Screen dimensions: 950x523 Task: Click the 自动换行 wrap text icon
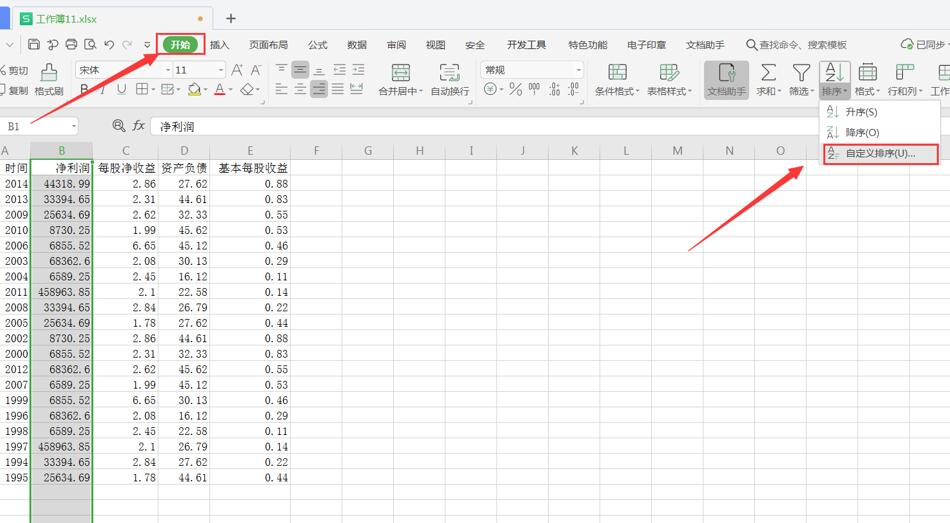[450, 73]
